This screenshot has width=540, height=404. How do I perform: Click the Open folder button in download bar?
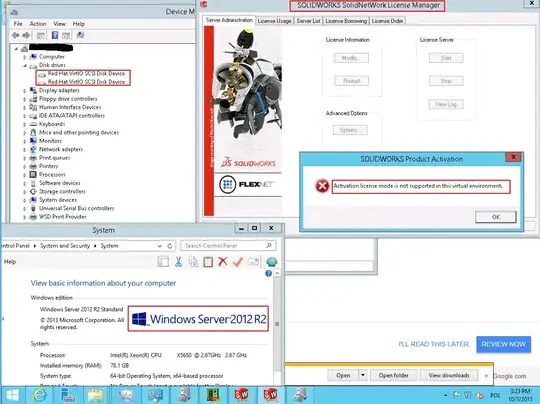(394, 375)
